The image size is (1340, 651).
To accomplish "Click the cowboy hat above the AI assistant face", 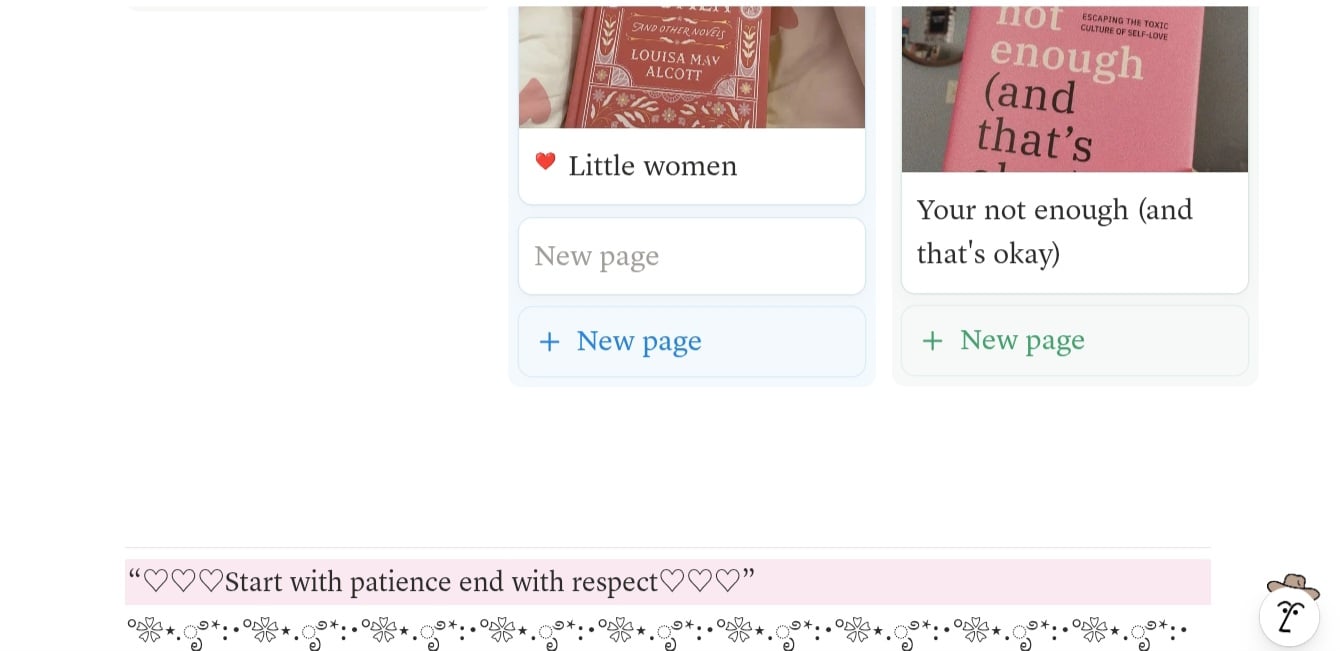I will click(x=1292, y=584).
